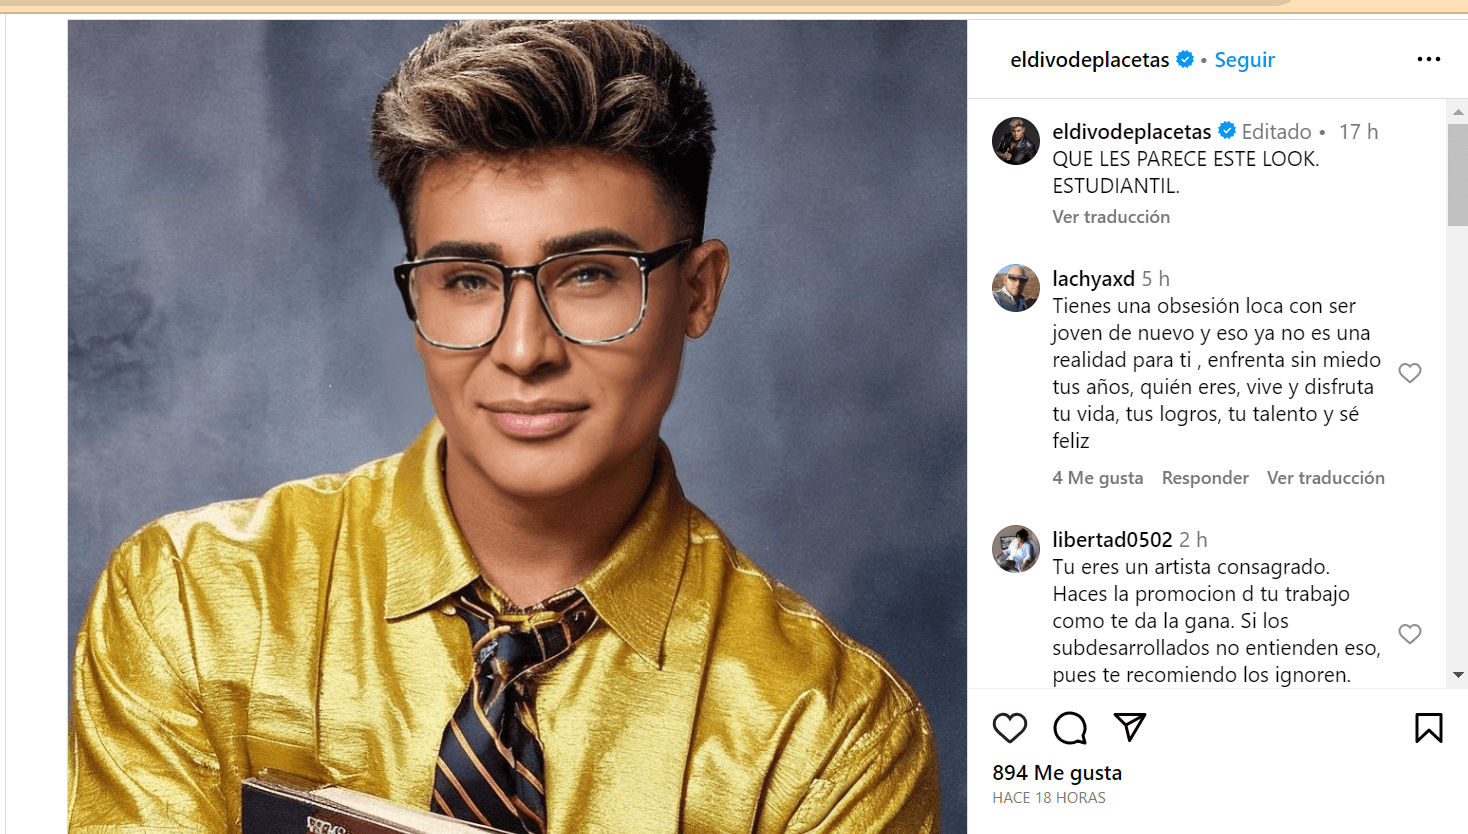Like the post with heart icon
Viewport: 1468px width, 834px height.
point(1010,728)
